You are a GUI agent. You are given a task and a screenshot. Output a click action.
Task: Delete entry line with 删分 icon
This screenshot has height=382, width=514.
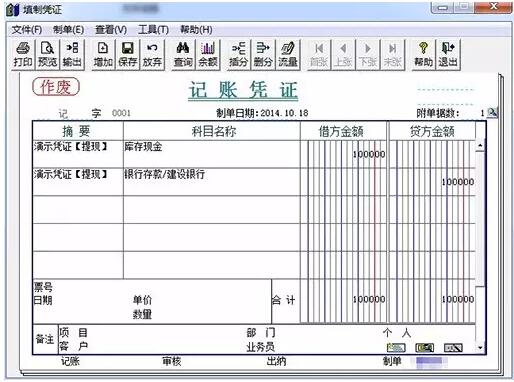pos(263,55)
